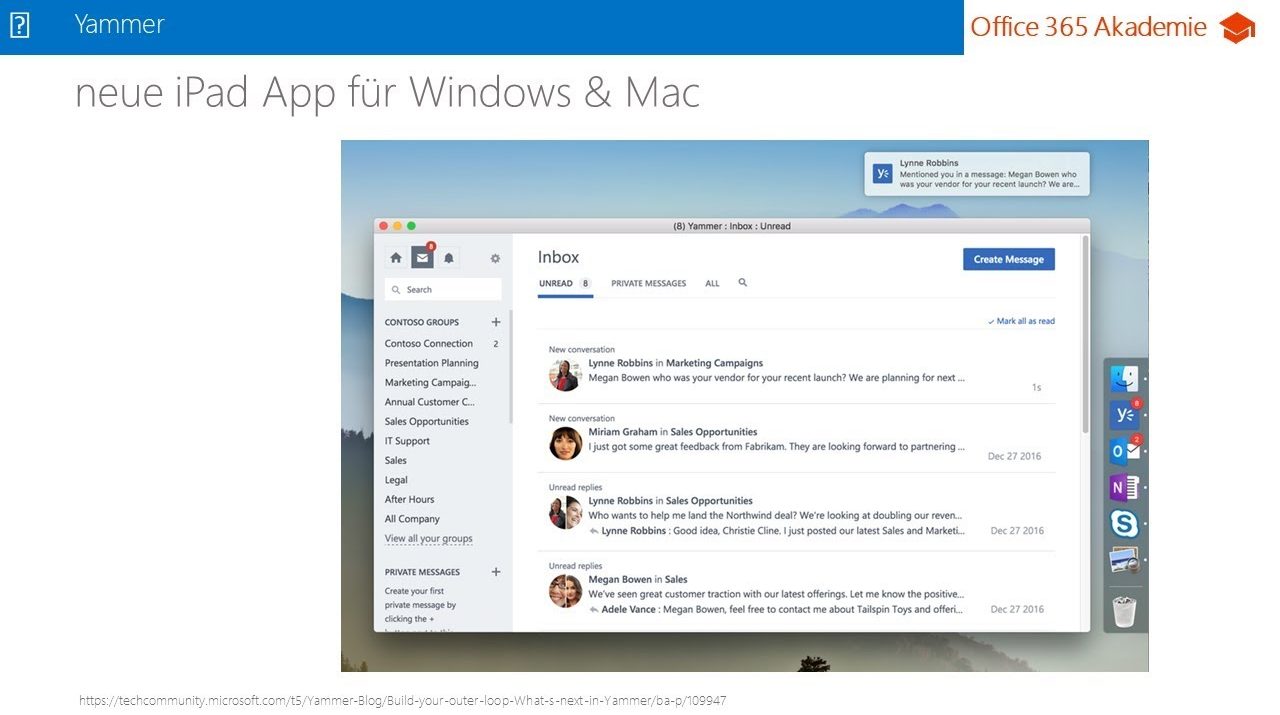Open settings via the gear icon
The width and height of the screenshot is (1280, 715).
point(495,258)
